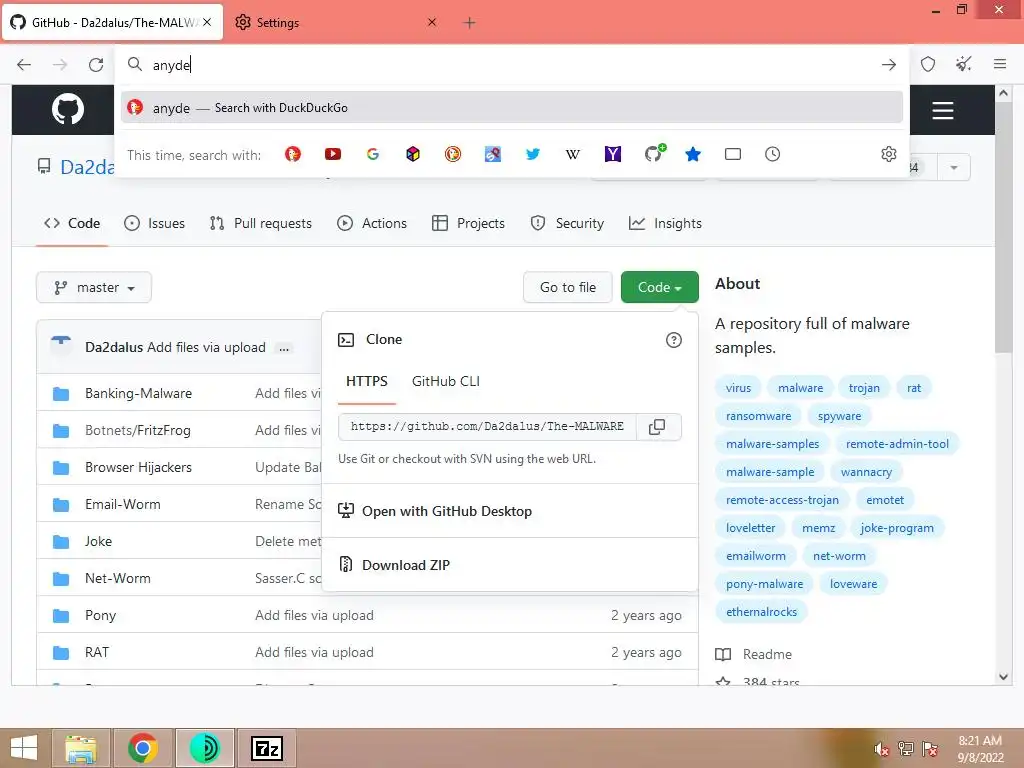Switch to GitHub CLI clone tab
The width and height of the screenshot is (1024, 768).
click(446, 381)
